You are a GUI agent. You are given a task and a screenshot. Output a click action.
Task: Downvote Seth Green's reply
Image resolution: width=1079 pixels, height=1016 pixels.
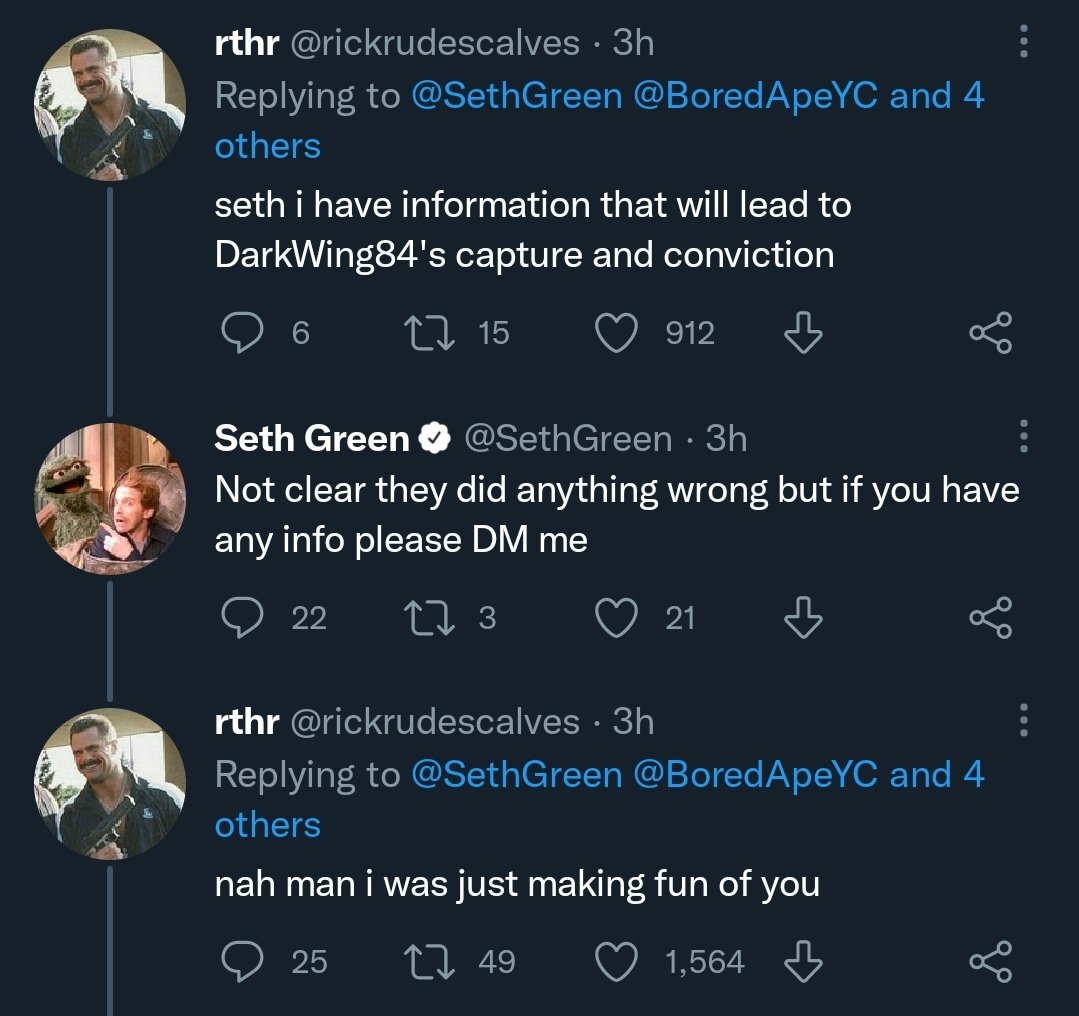[803, 617]
